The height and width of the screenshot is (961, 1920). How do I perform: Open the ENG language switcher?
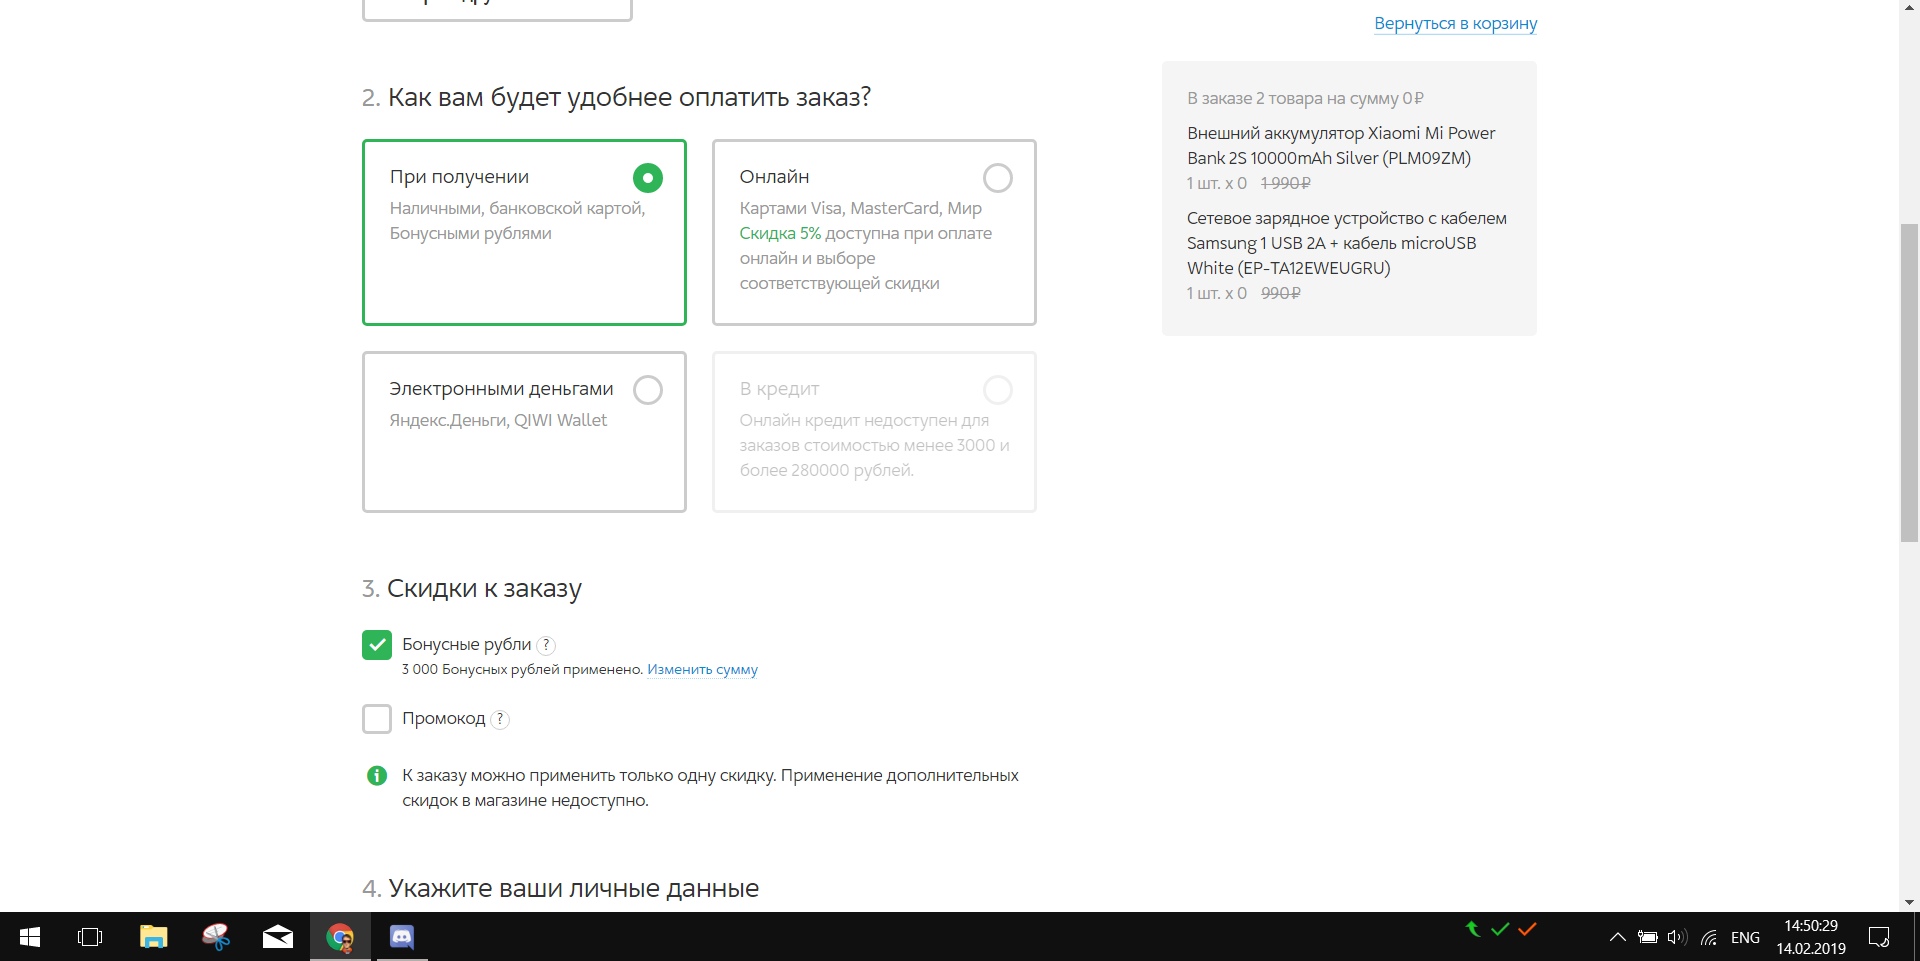click(1745, 937)
